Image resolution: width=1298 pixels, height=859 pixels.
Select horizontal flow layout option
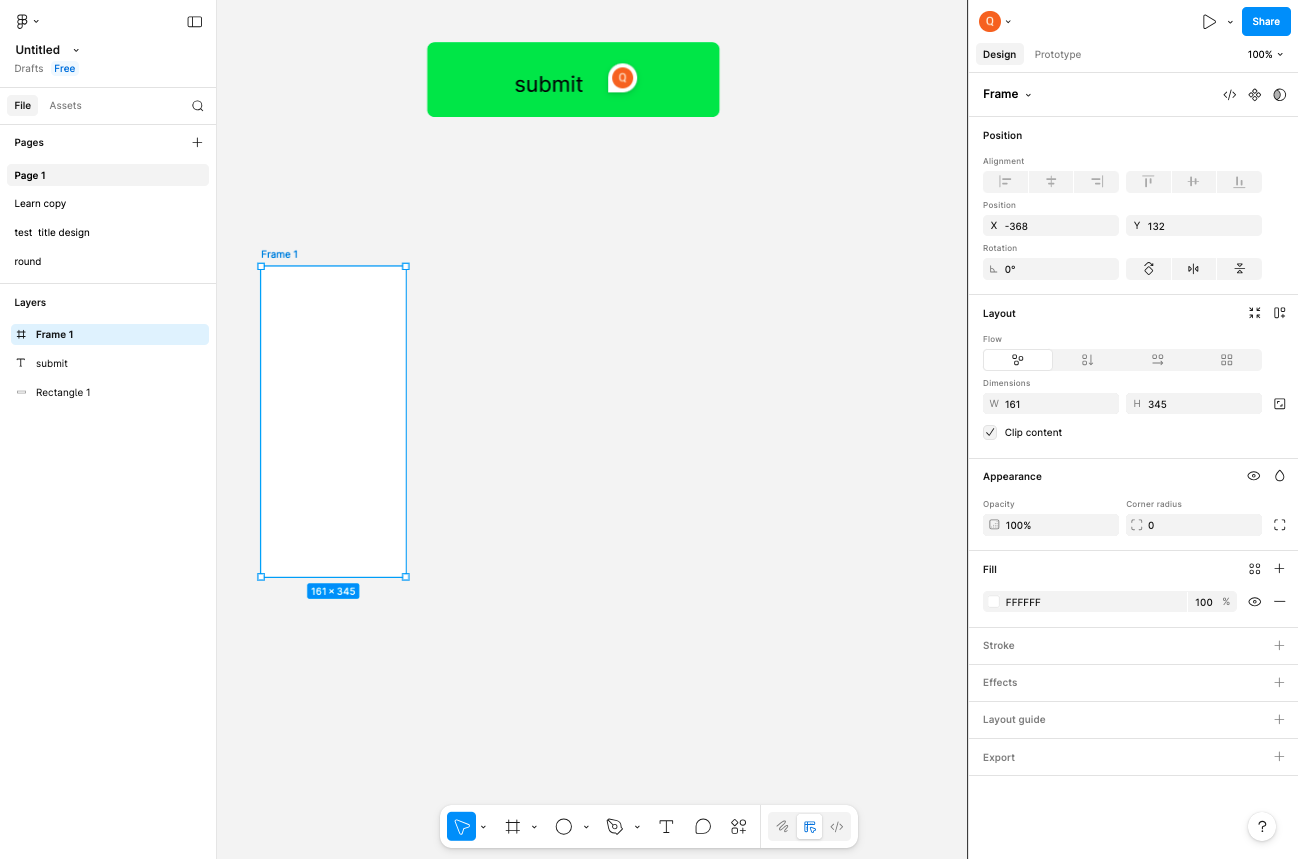1157,360
